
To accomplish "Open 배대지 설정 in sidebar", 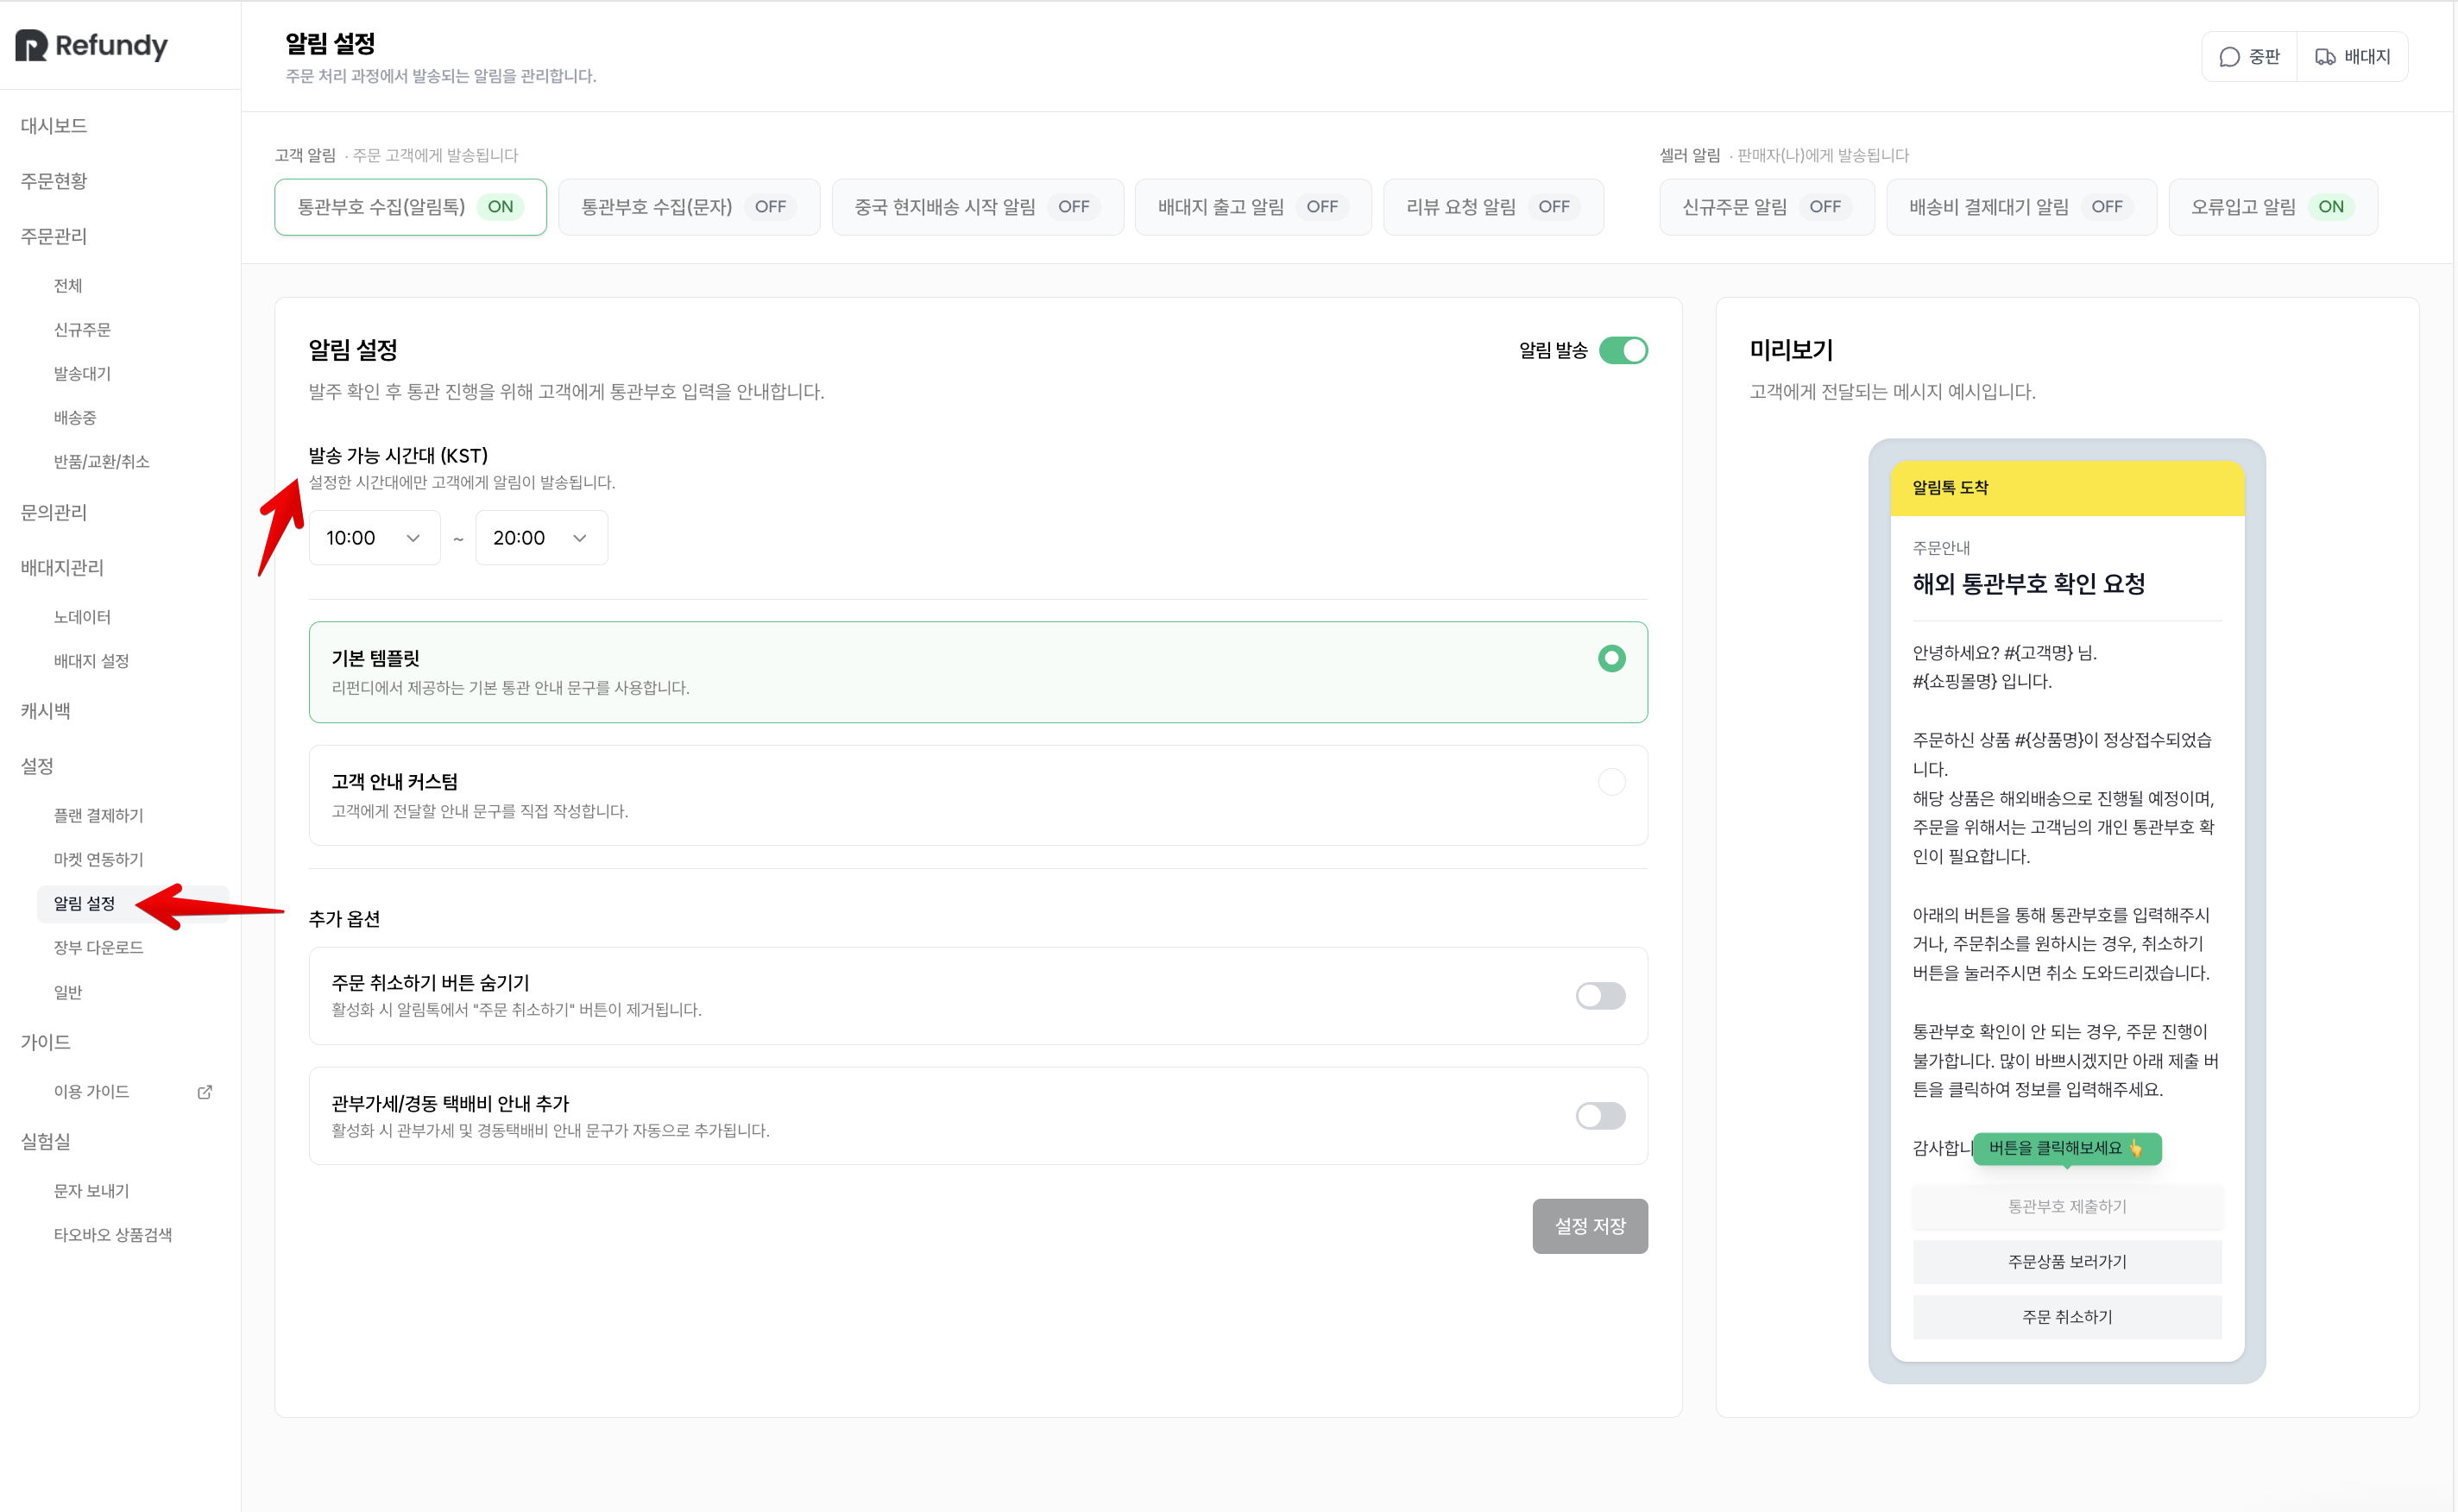I will [x=91, y=661].
